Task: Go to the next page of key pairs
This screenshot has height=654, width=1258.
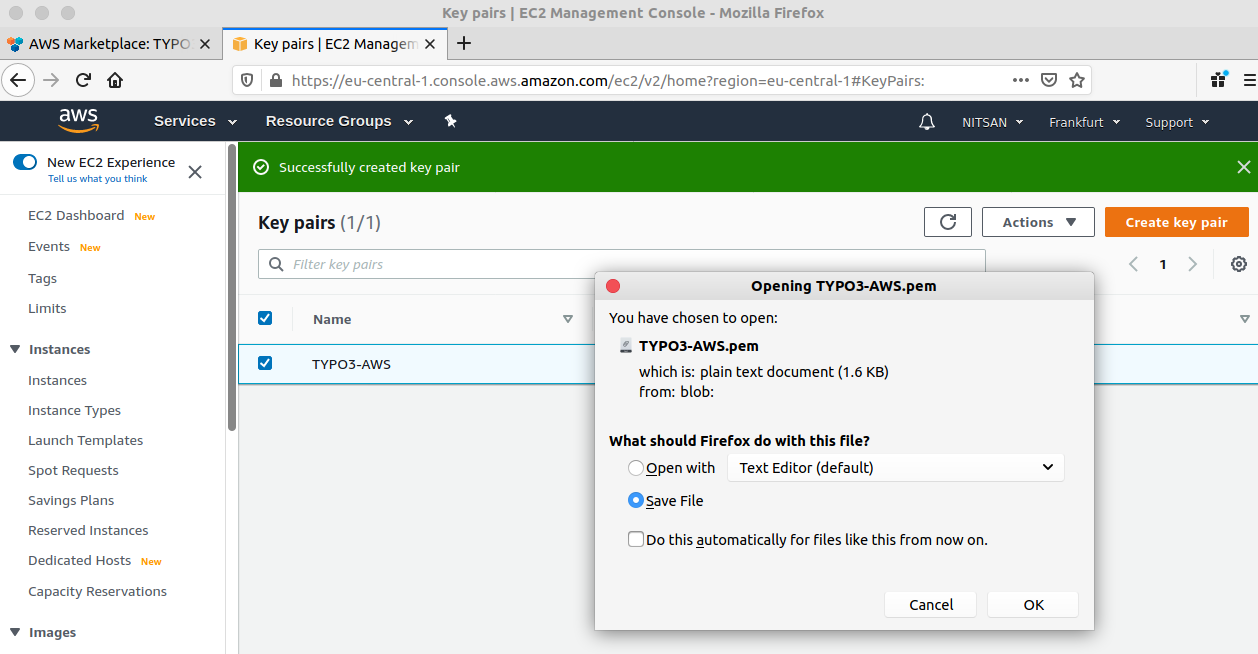Action: pyautogui.click(x=1192, y=264)
